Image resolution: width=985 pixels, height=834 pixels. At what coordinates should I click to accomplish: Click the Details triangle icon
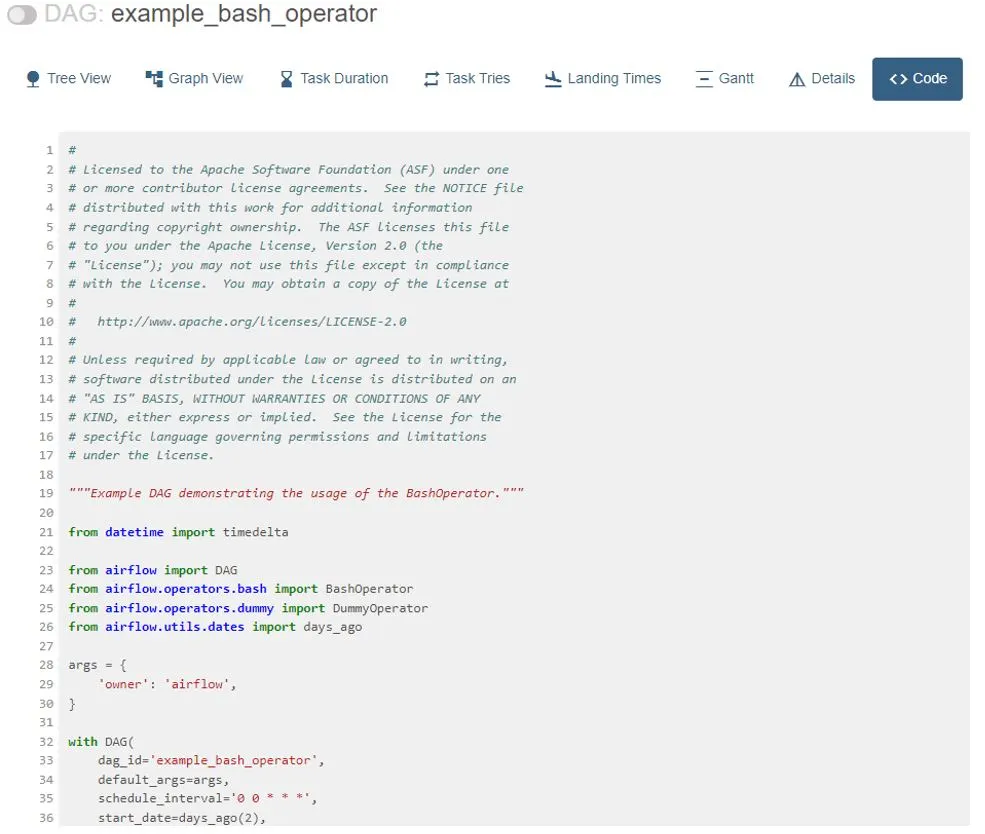pyautogui.click(x=797, y=79)
